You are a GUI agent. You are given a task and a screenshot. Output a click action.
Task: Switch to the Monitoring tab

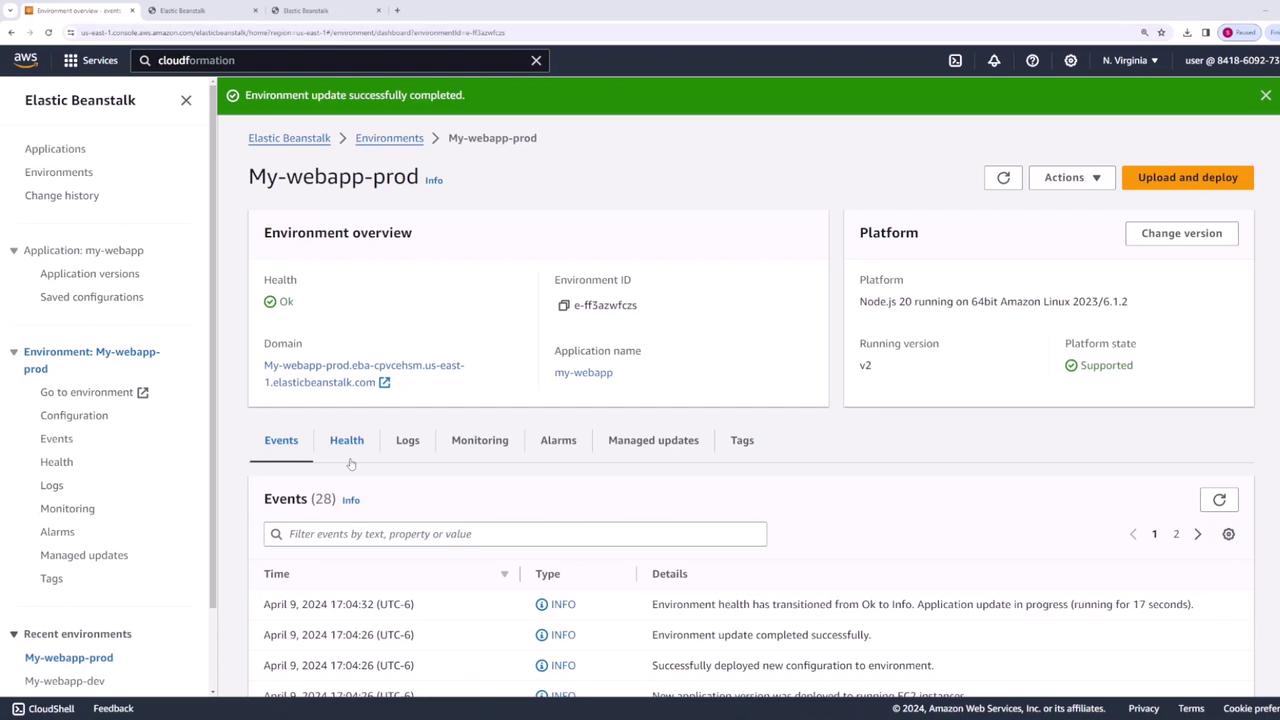click(480, 440)
